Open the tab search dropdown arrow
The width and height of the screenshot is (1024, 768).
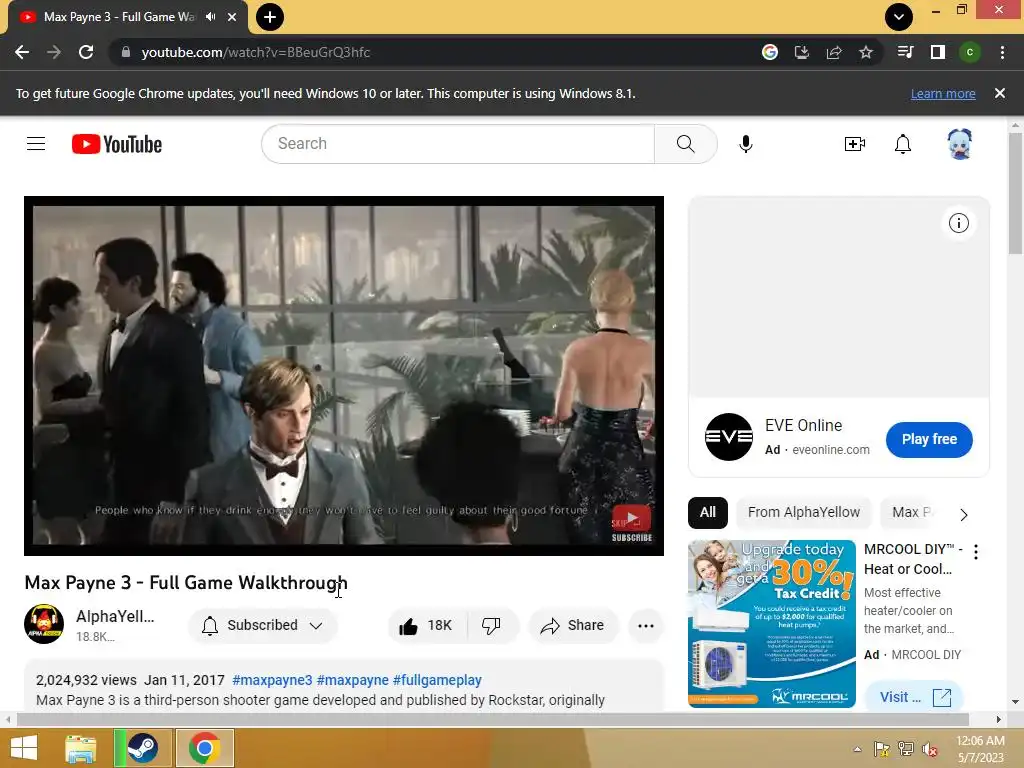coord(899,17)
